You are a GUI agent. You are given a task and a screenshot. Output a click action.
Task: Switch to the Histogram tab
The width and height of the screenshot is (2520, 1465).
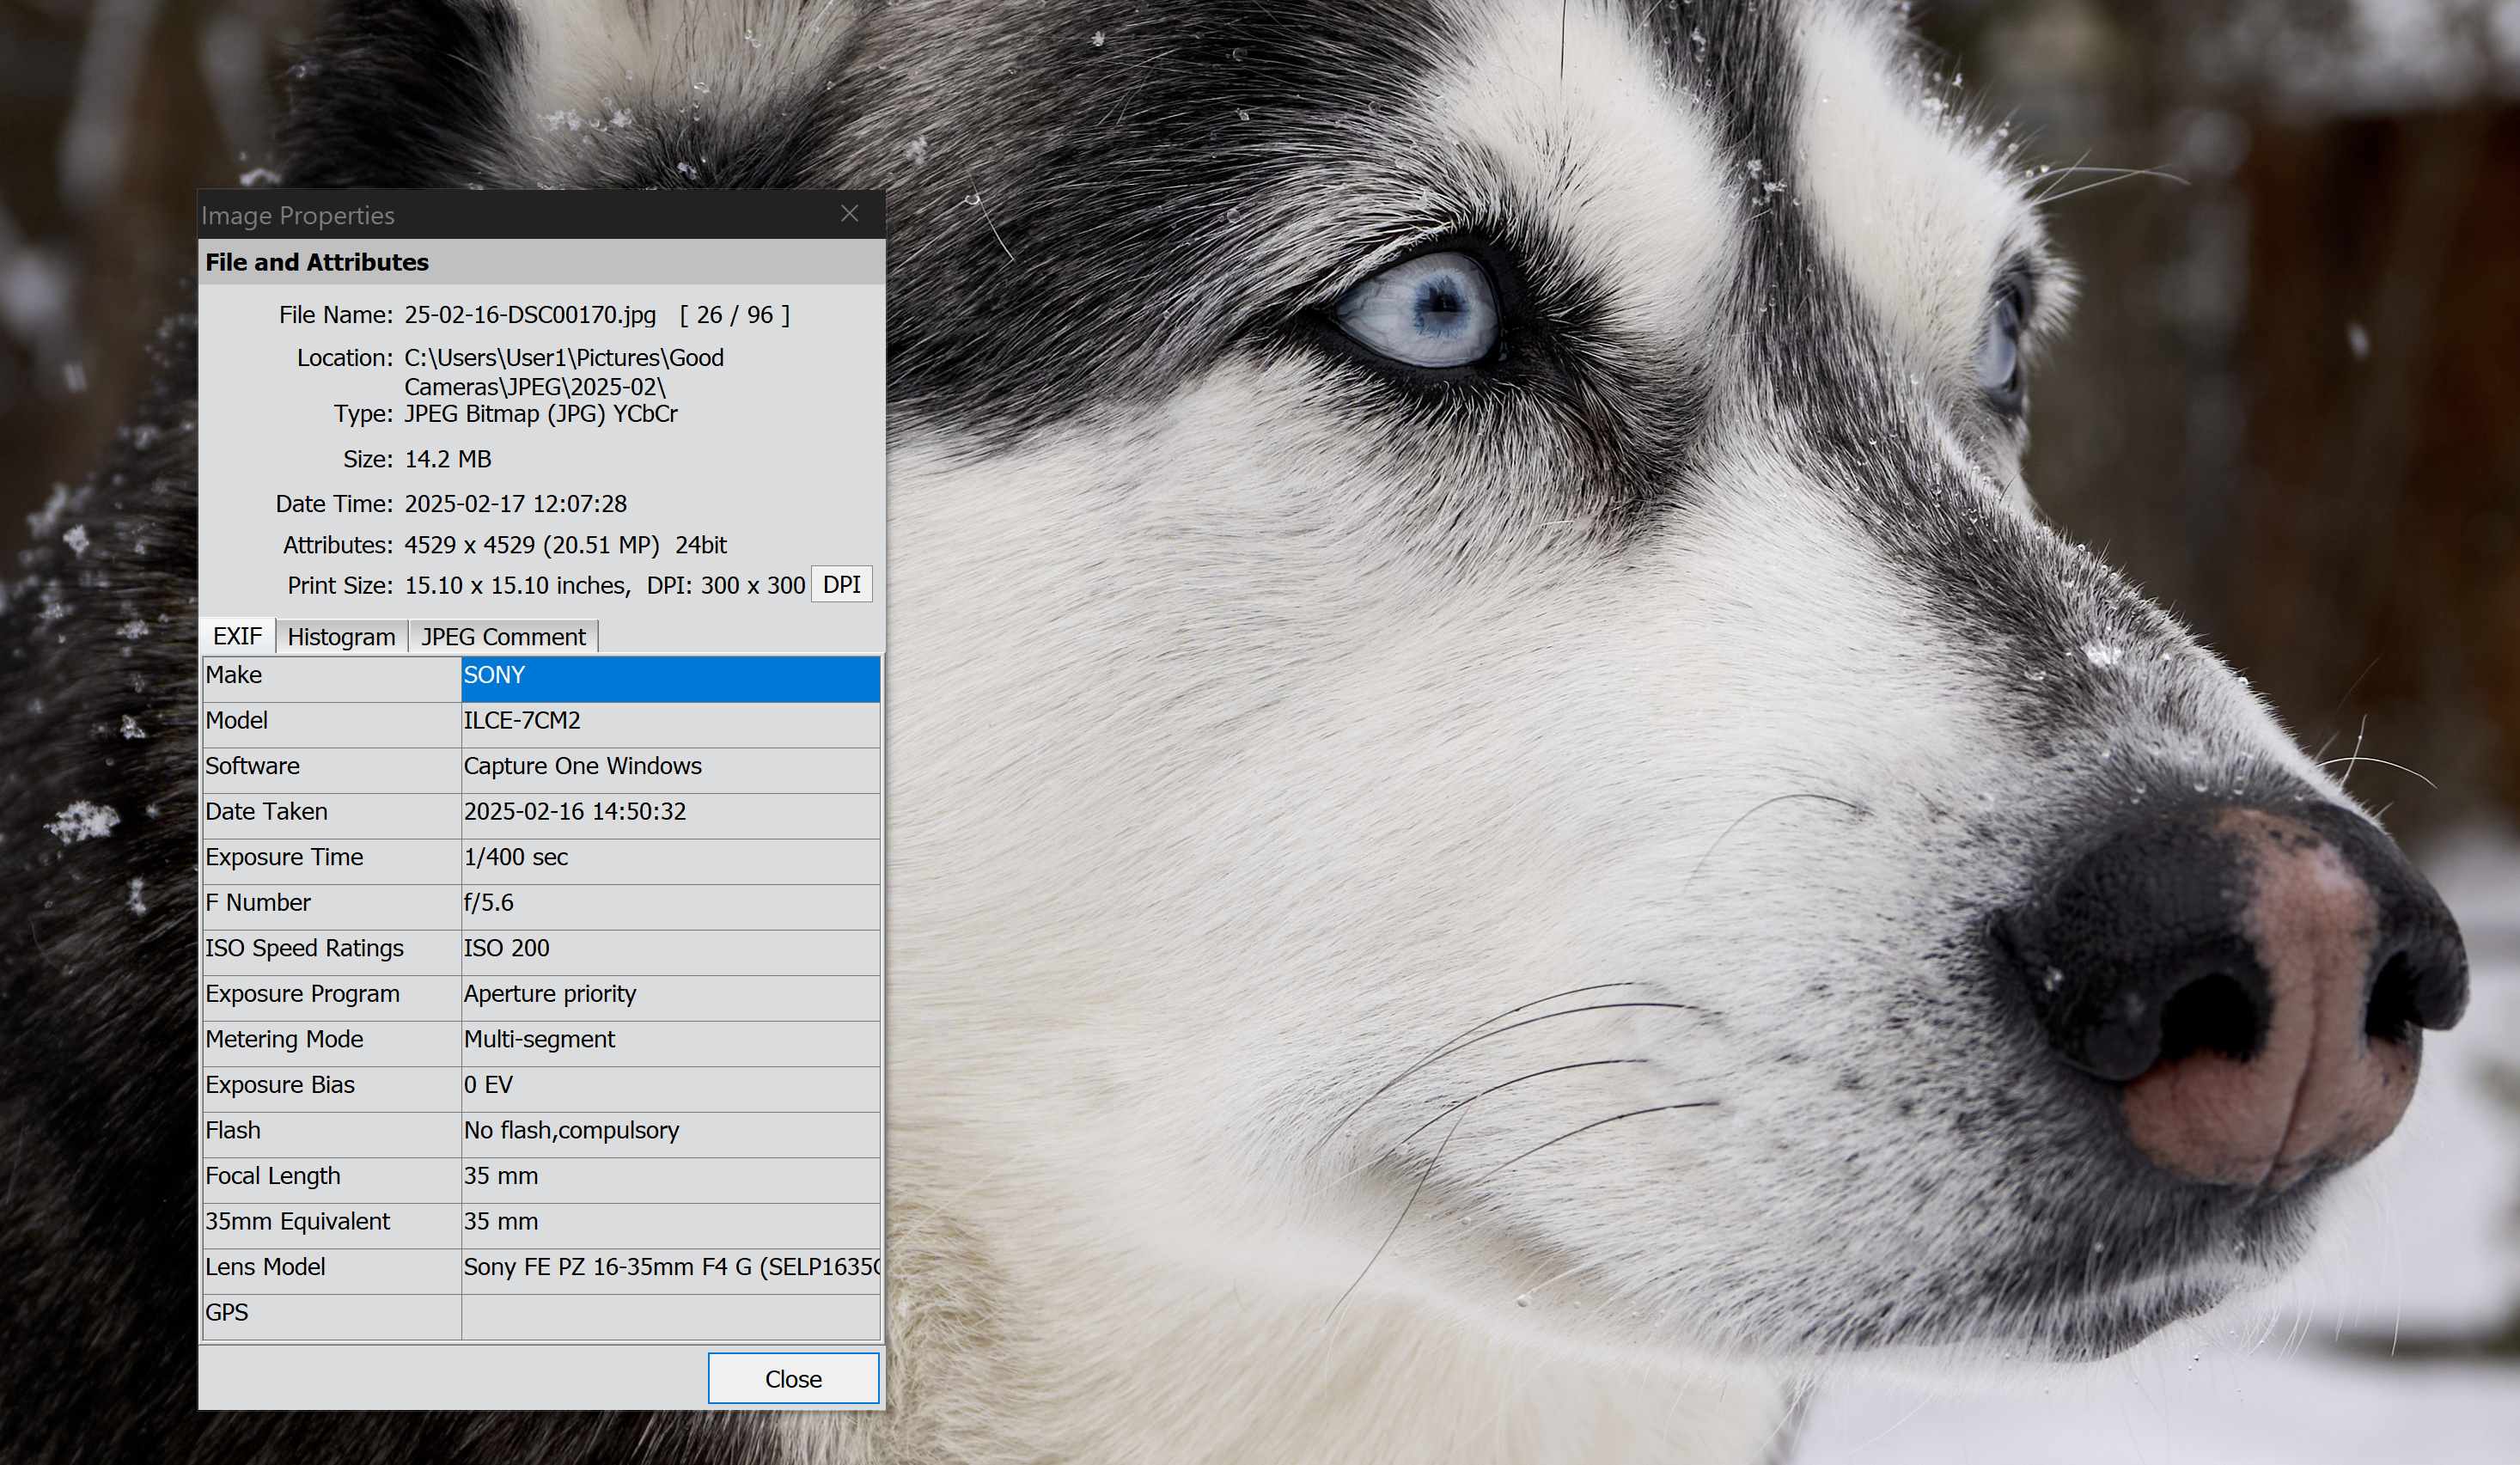pyautogui.click(x=341, y=637)
